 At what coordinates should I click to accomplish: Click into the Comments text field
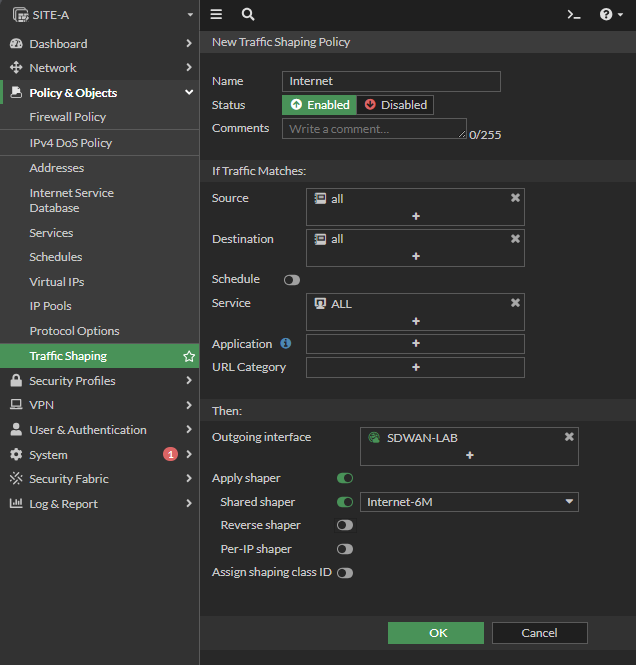point(373,129)
